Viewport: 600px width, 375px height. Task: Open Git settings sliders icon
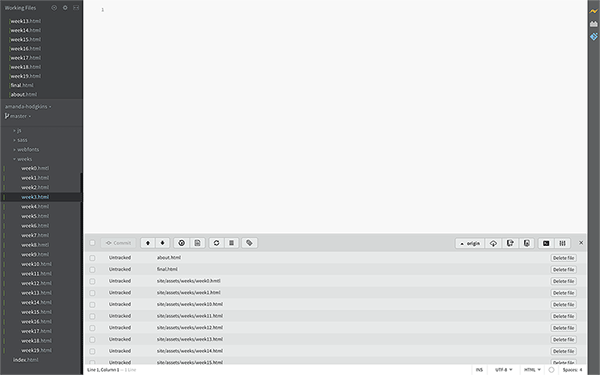pos(562,243)
